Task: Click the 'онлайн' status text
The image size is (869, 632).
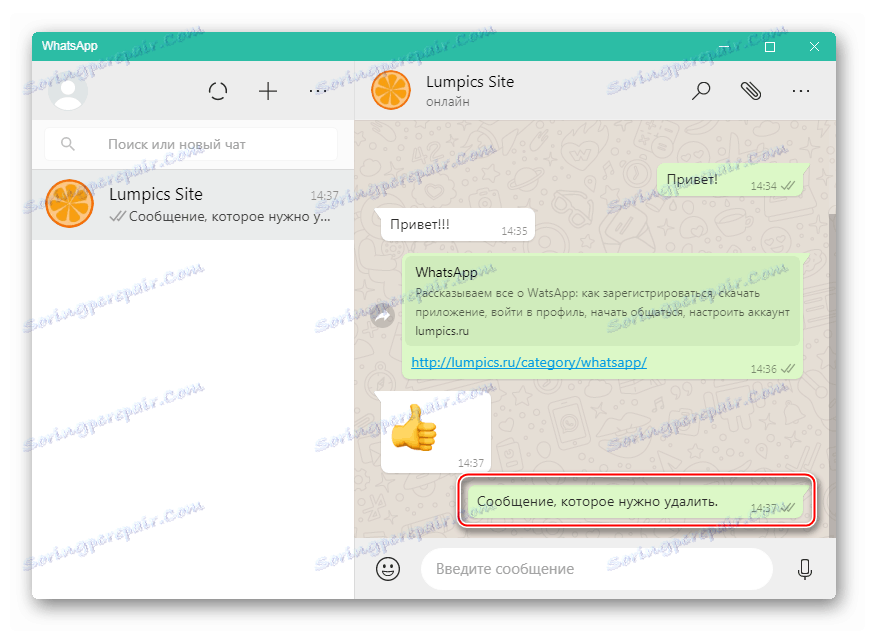Action: click(448, 102)
